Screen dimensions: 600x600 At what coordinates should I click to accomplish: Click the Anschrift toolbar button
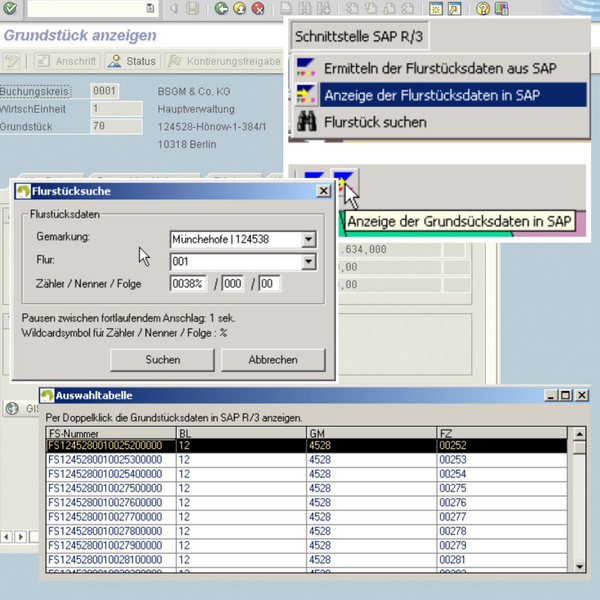click(67, 61)
